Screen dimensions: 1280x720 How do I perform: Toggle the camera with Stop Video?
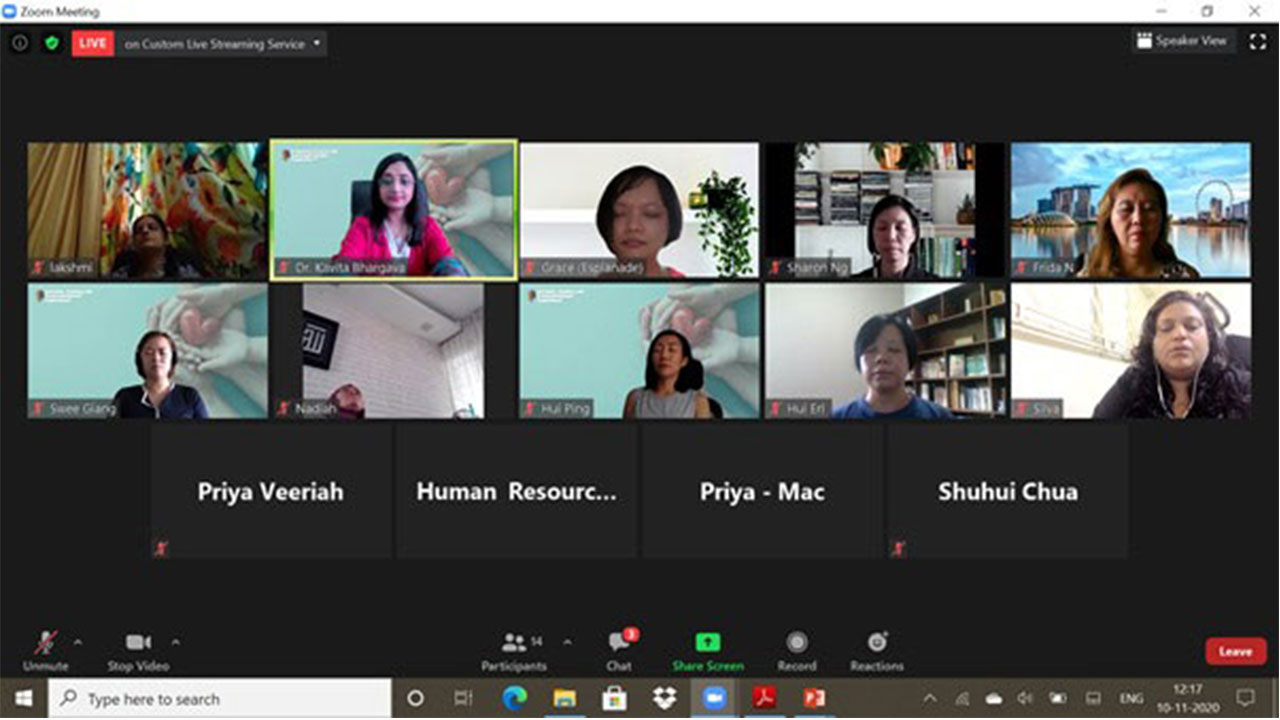click(x=138, y=643)
